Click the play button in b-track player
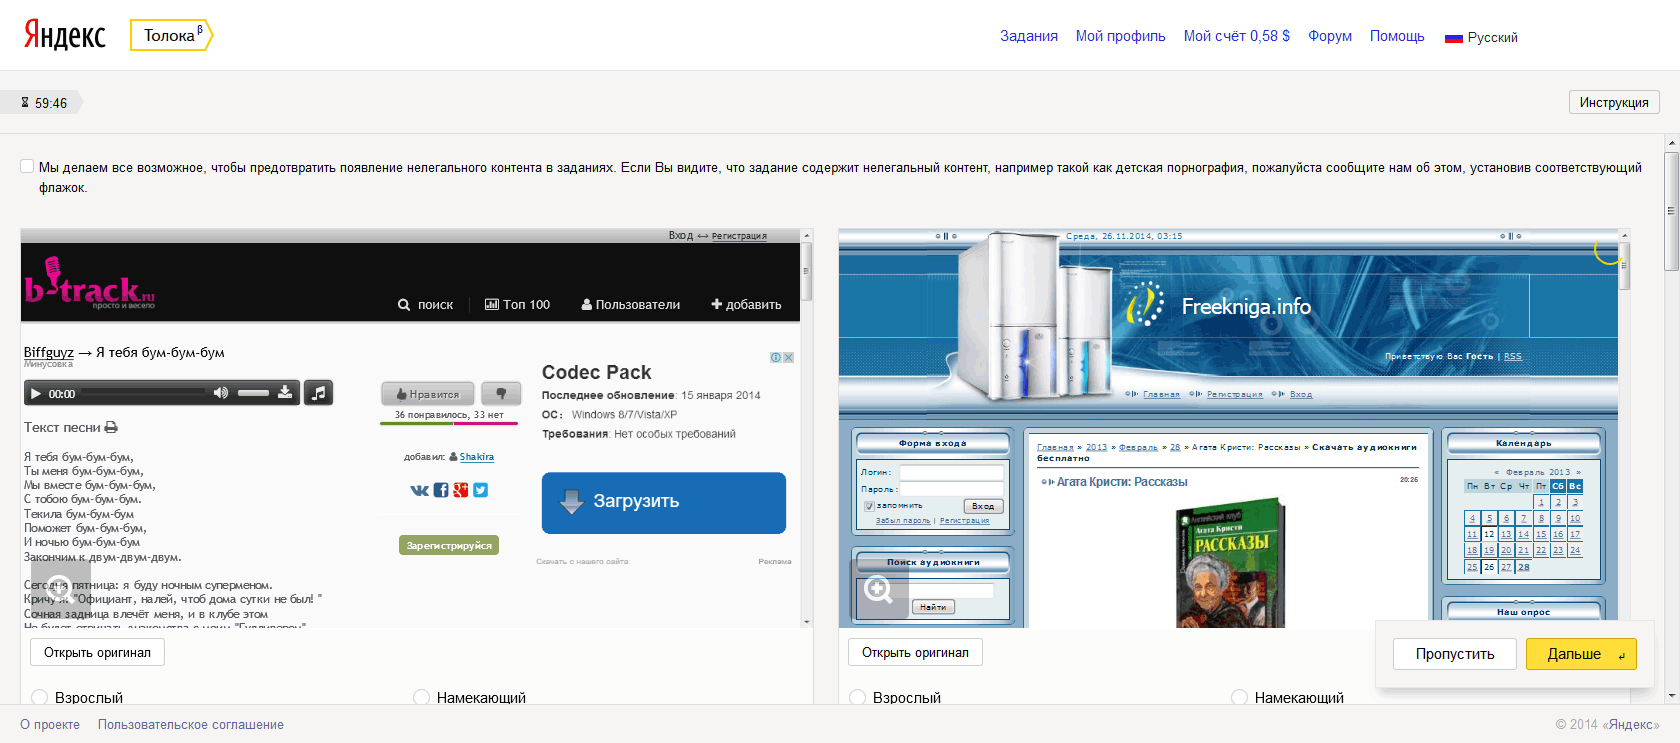This screenshot has height=743, width=1680. [x=36, y=394]
